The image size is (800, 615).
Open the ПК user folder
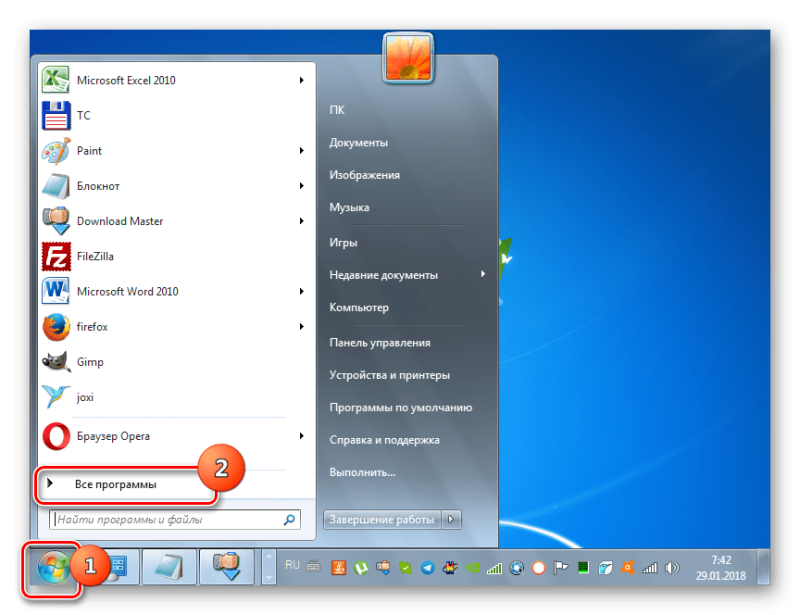(337, 110)
